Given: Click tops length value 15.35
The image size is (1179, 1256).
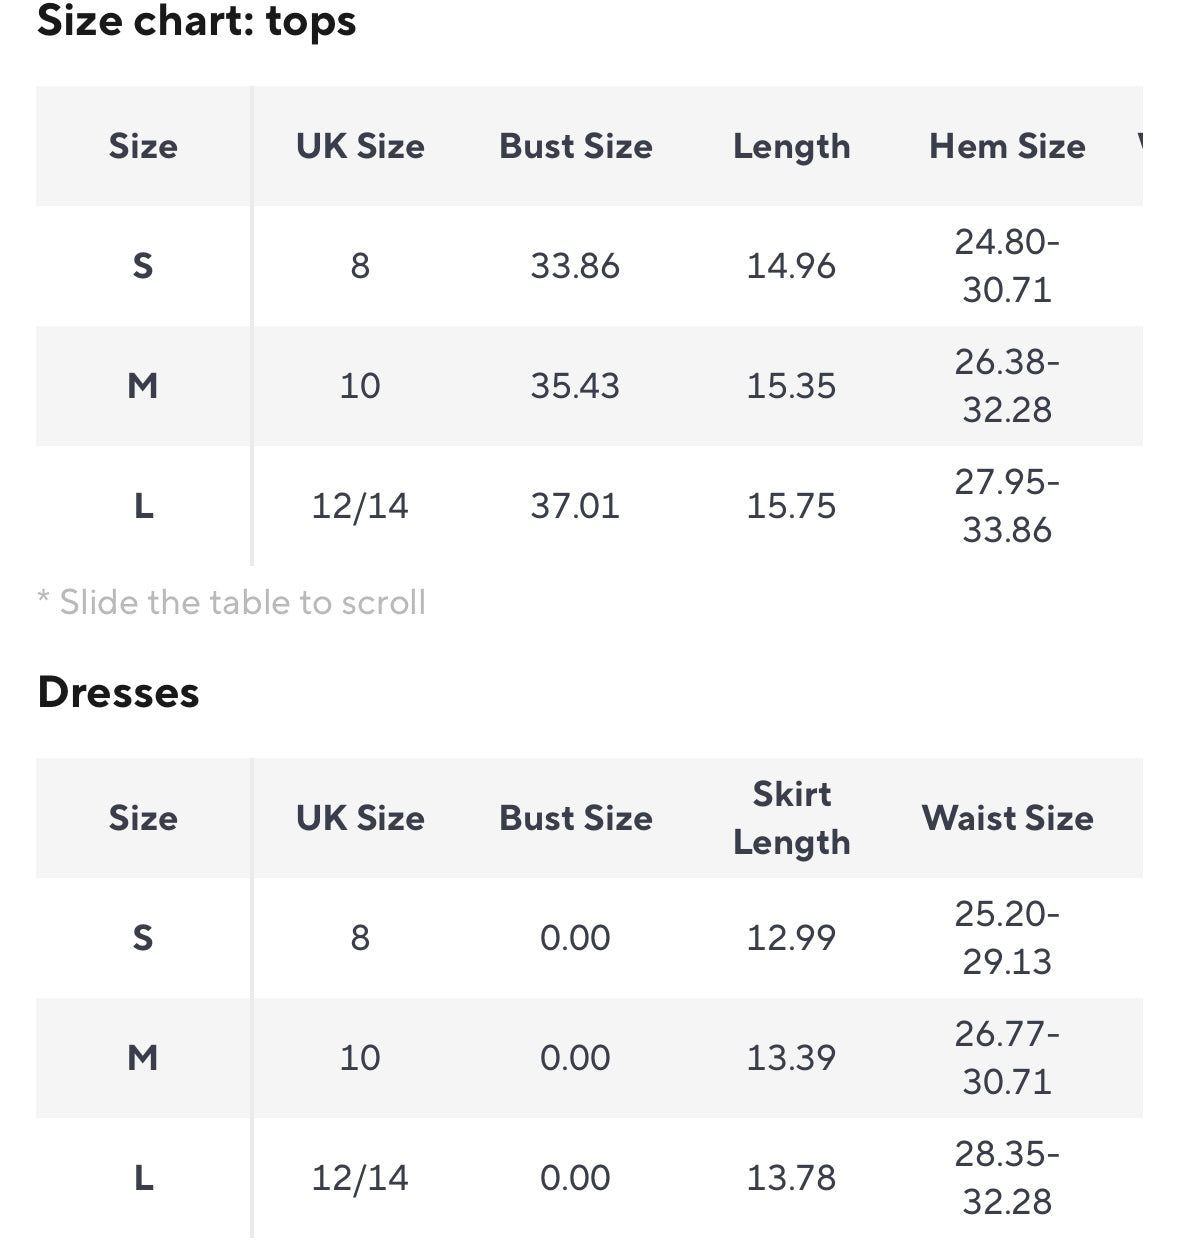Looking at the screenshot, I should coord(791,386).
